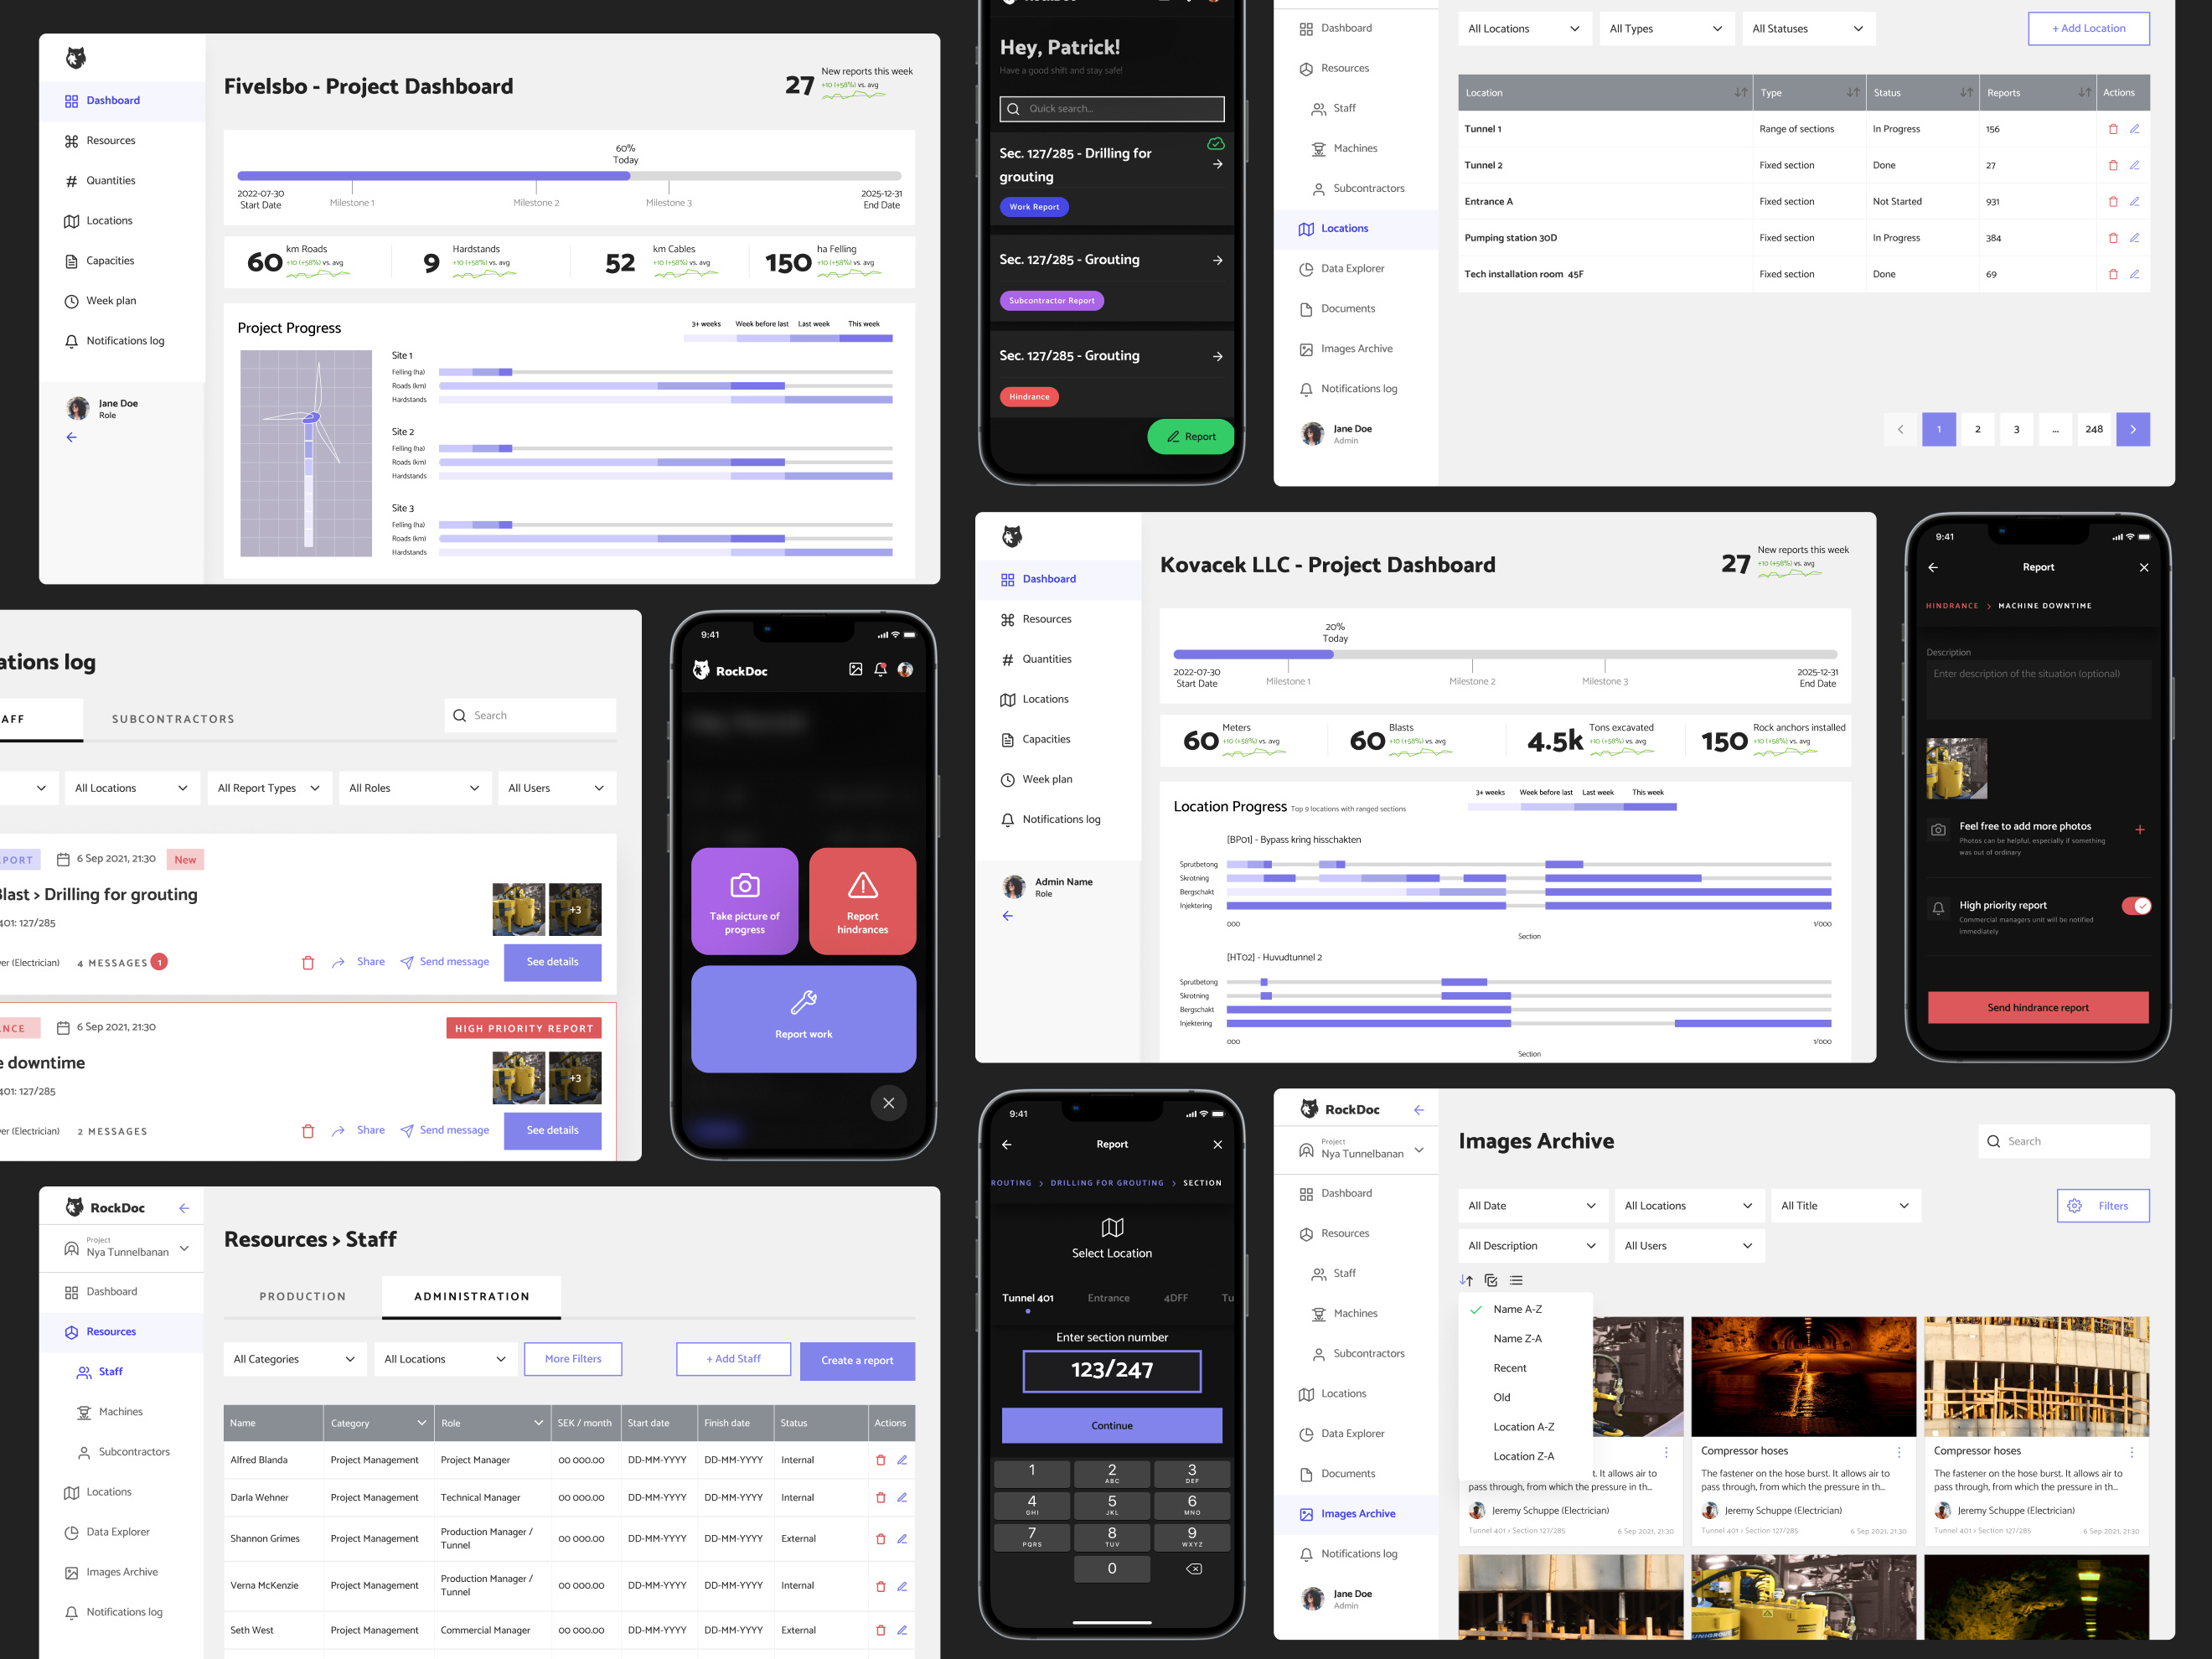The width and height of the screenshot is (2212, 1659).
Task: Tap the Report hindrances warning icon
Action: coord(862,886)
